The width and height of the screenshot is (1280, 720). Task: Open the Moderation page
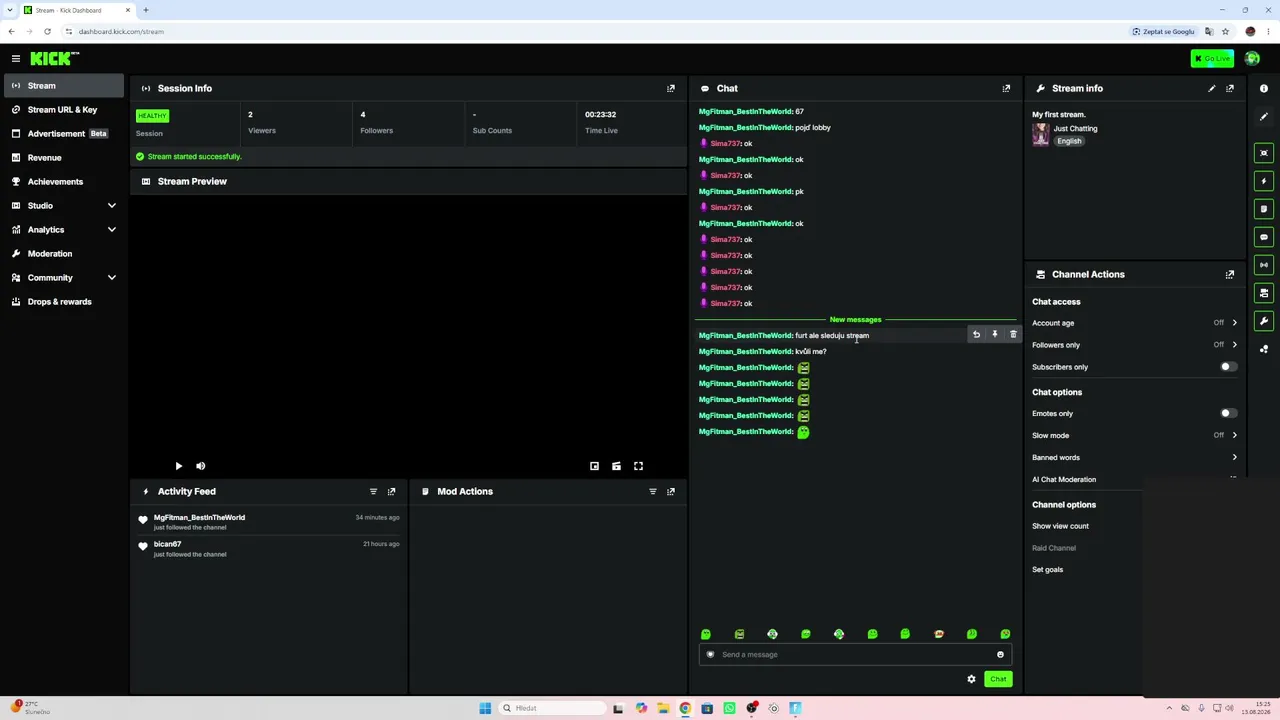(64, 254)
